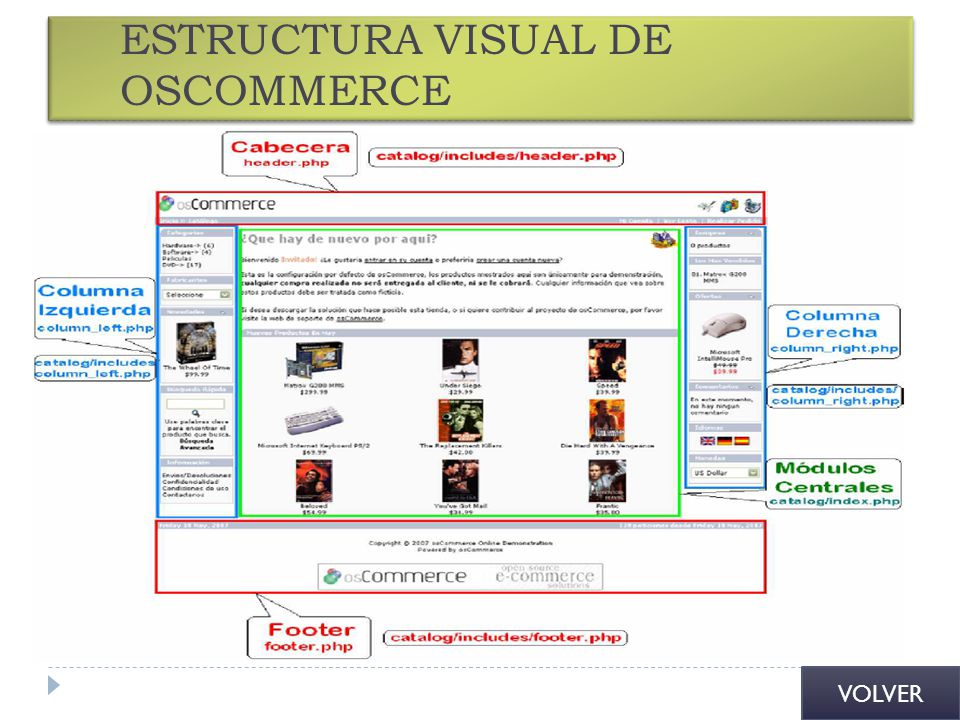
Task: Click into the quick search input field
Action: click(195, 403)
